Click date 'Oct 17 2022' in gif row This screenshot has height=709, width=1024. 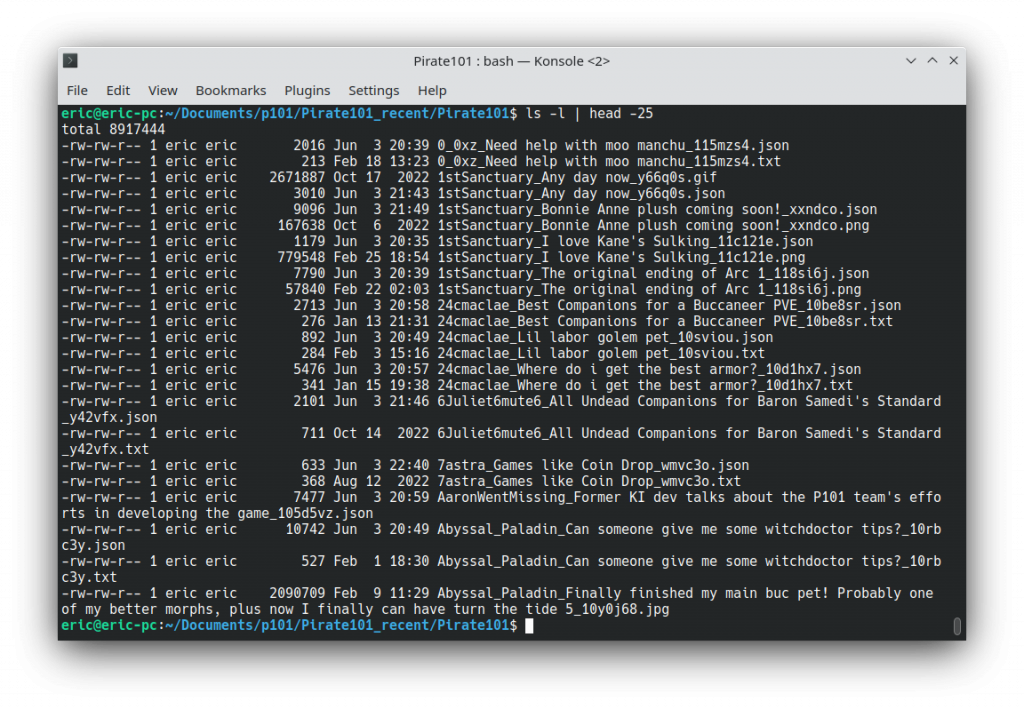pos(381,178)
